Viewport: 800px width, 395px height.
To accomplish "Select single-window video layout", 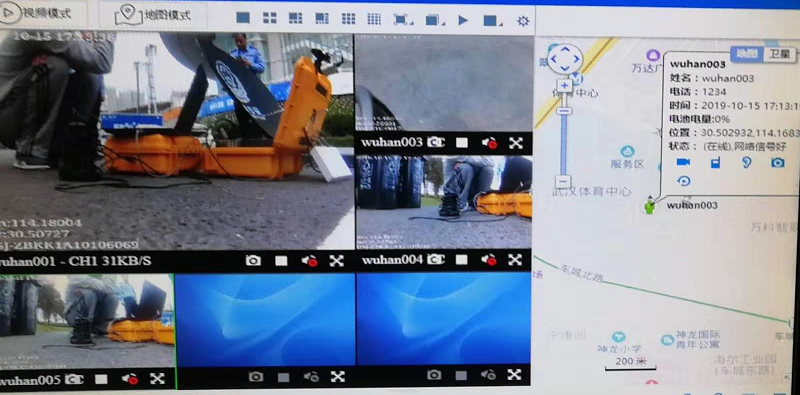I will pyautogui.click(x=243, y=18).
